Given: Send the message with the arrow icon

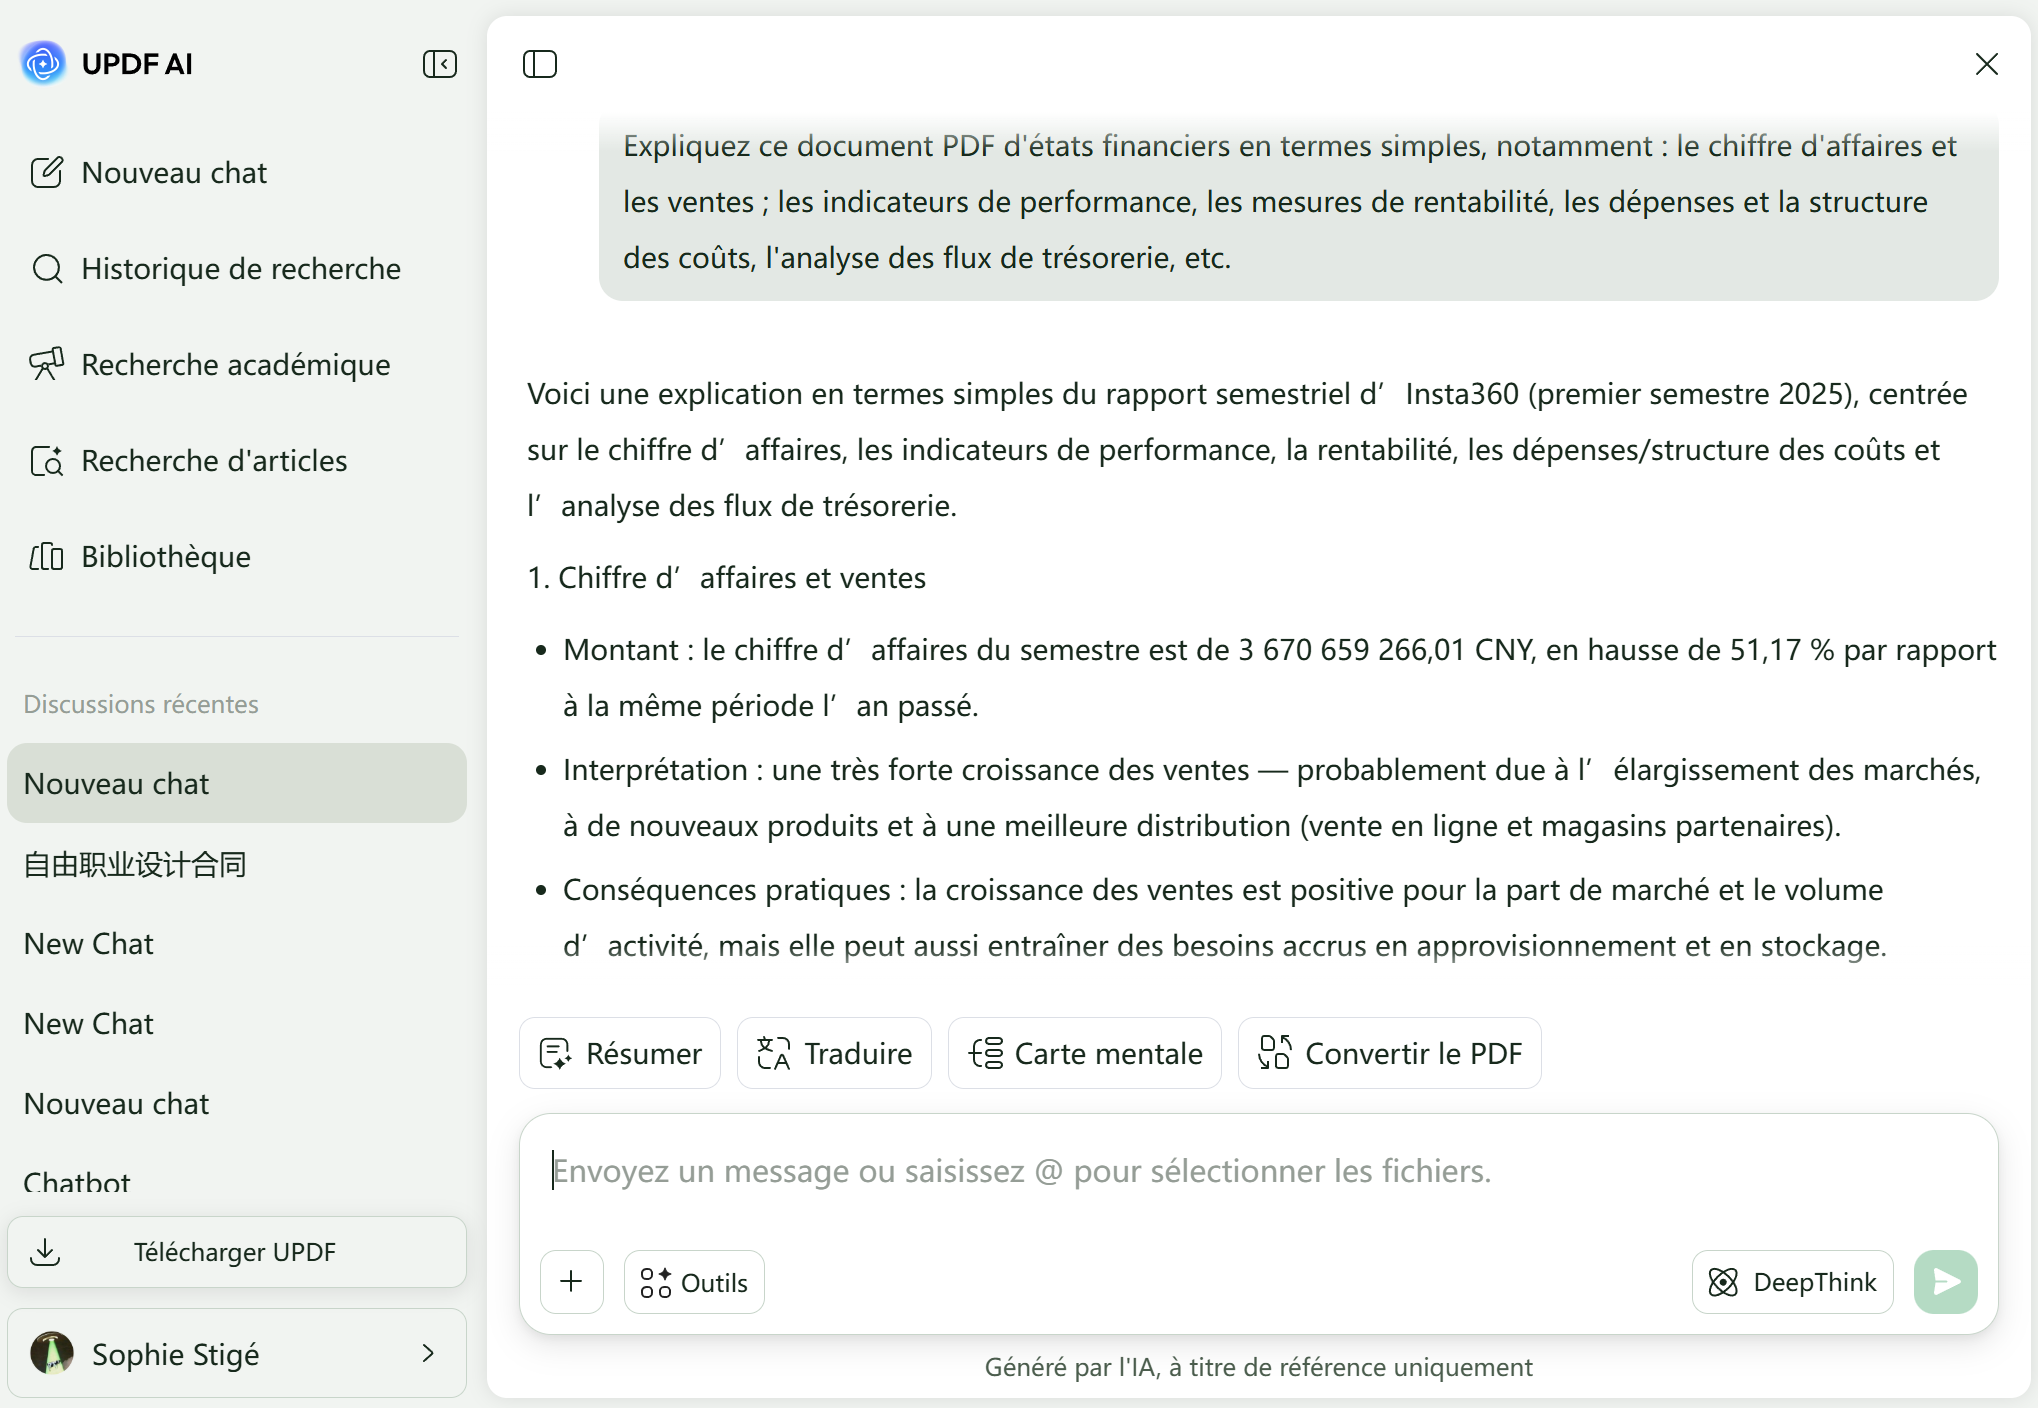Looking at the screenshot, I should [1944, 1281].
